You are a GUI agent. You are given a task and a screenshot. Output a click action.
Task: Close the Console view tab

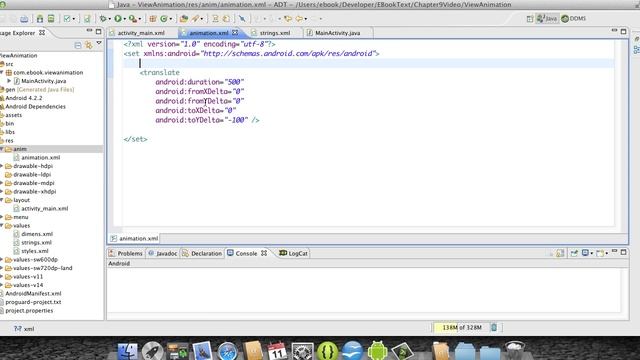tap(264, 253)
